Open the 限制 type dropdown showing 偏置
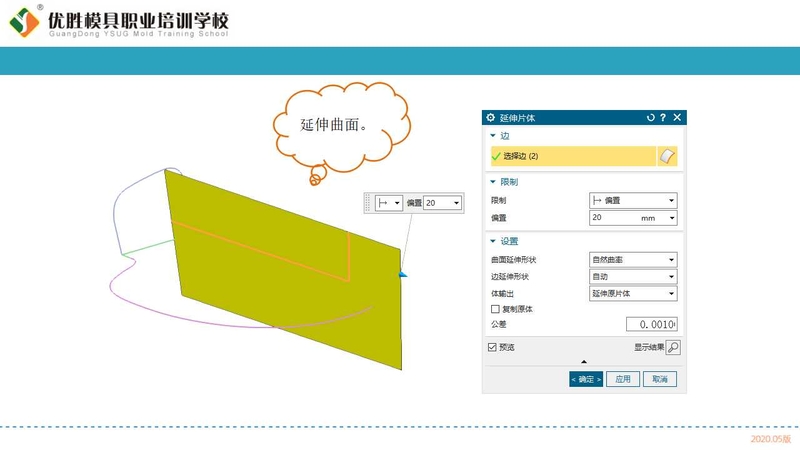The width and height of the screenshot is (800, 450). (x=633, y=201)
